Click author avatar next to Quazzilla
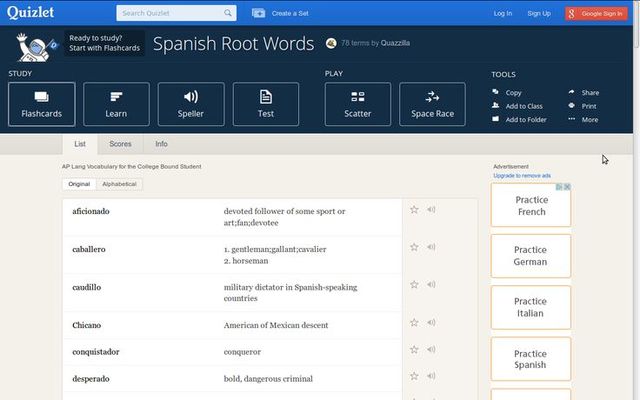 pyautogui.click(x=331, y=43)
